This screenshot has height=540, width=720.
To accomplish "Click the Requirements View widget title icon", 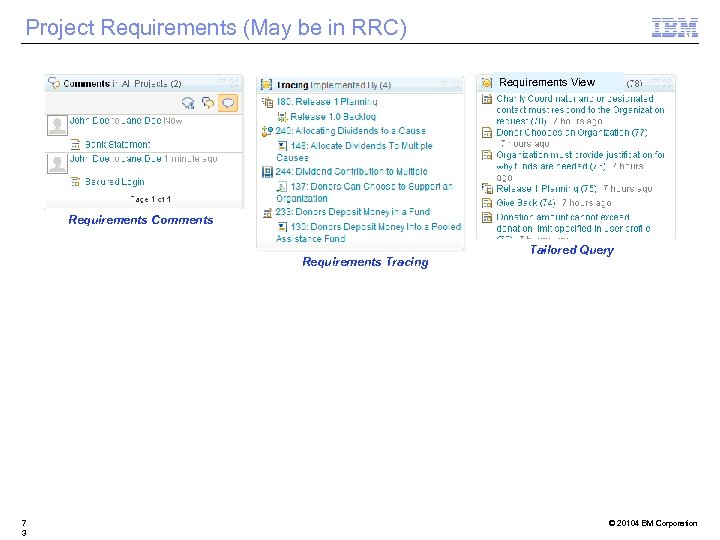I will click(486, 83).
